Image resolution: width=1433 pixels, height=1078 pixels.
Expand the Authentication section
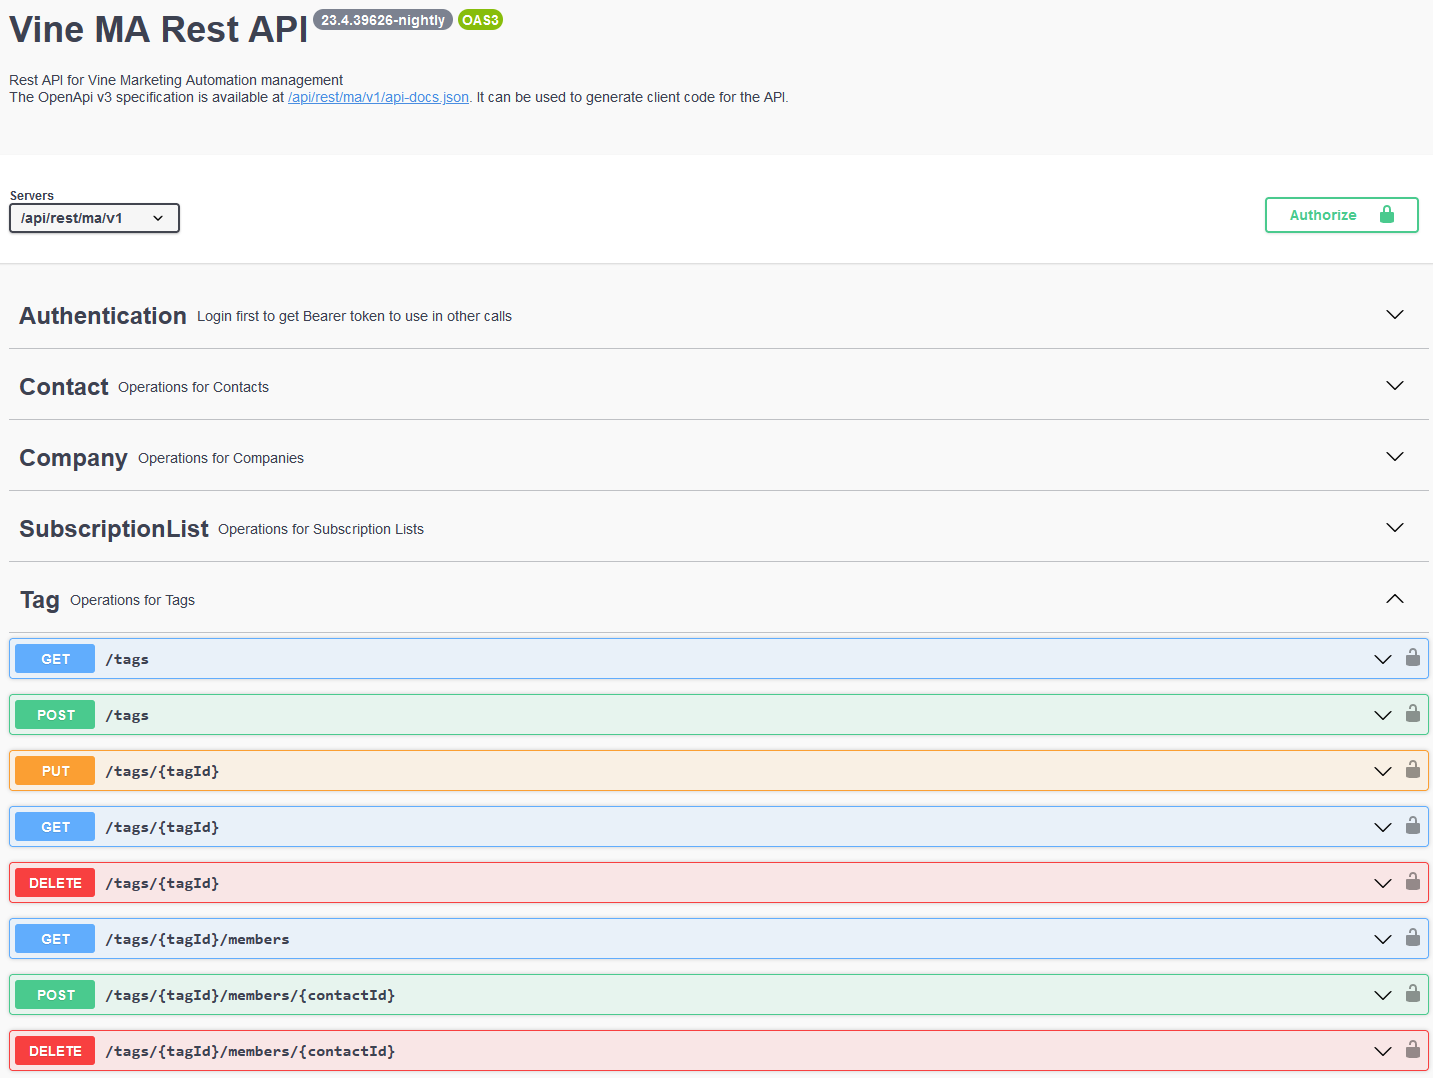click(1394, 315)
